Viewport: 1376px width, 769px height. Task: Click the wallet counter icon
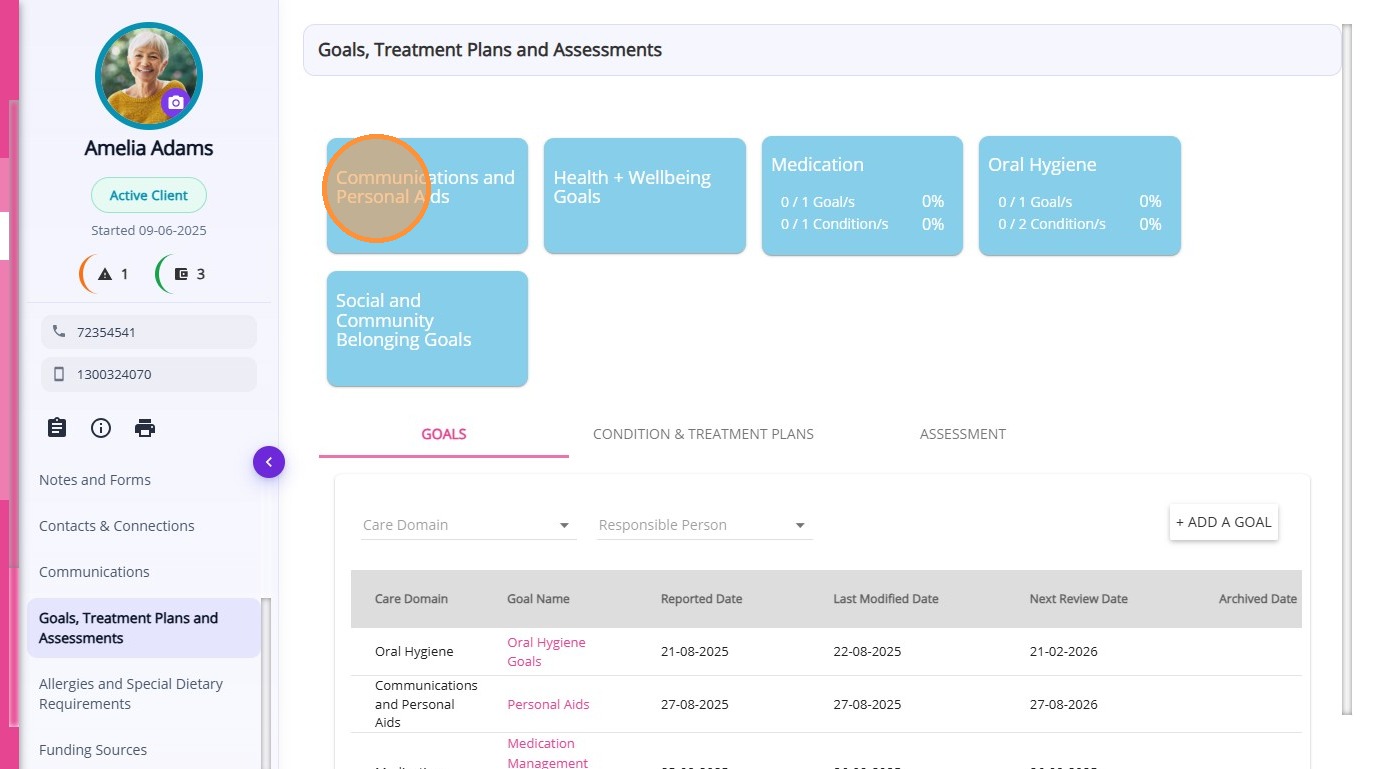click(x=181, y=274)
